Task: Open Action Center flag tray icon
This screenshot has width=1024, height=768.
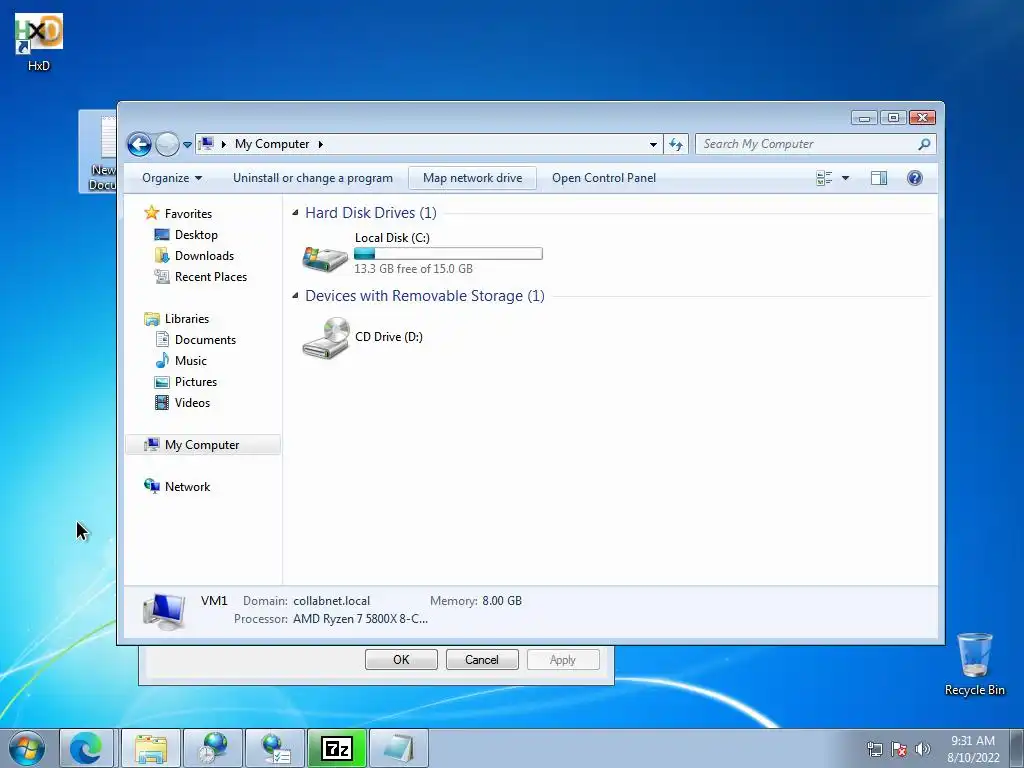Action: (899, 749)
